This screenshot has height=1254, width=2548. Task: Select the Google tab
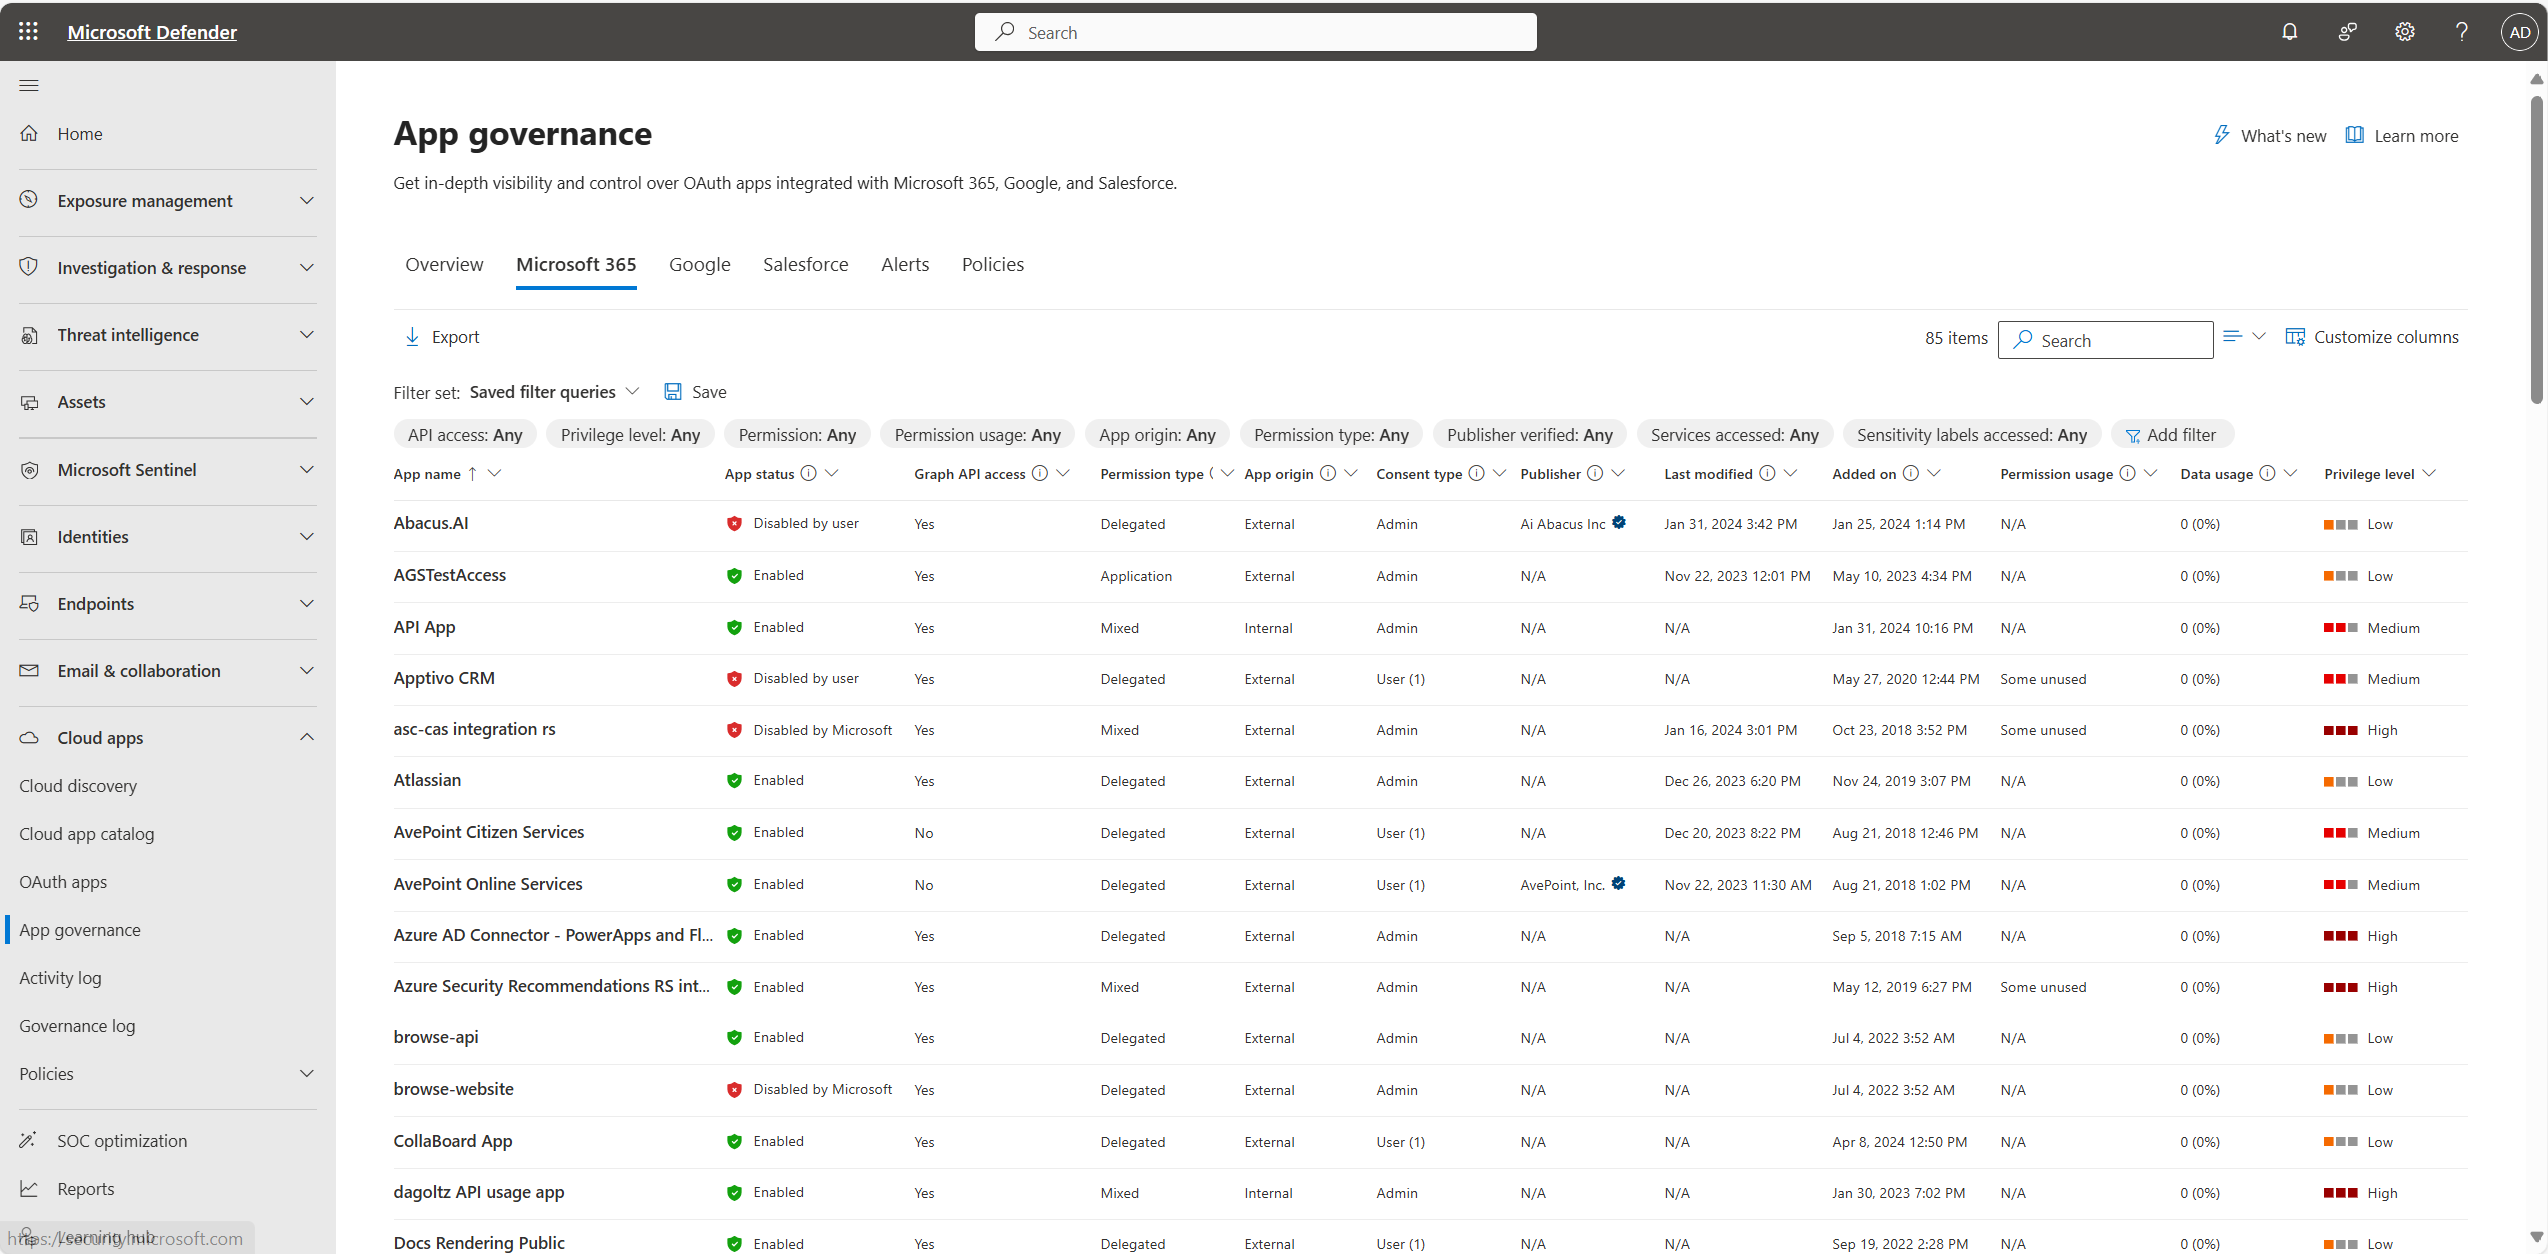702,265
